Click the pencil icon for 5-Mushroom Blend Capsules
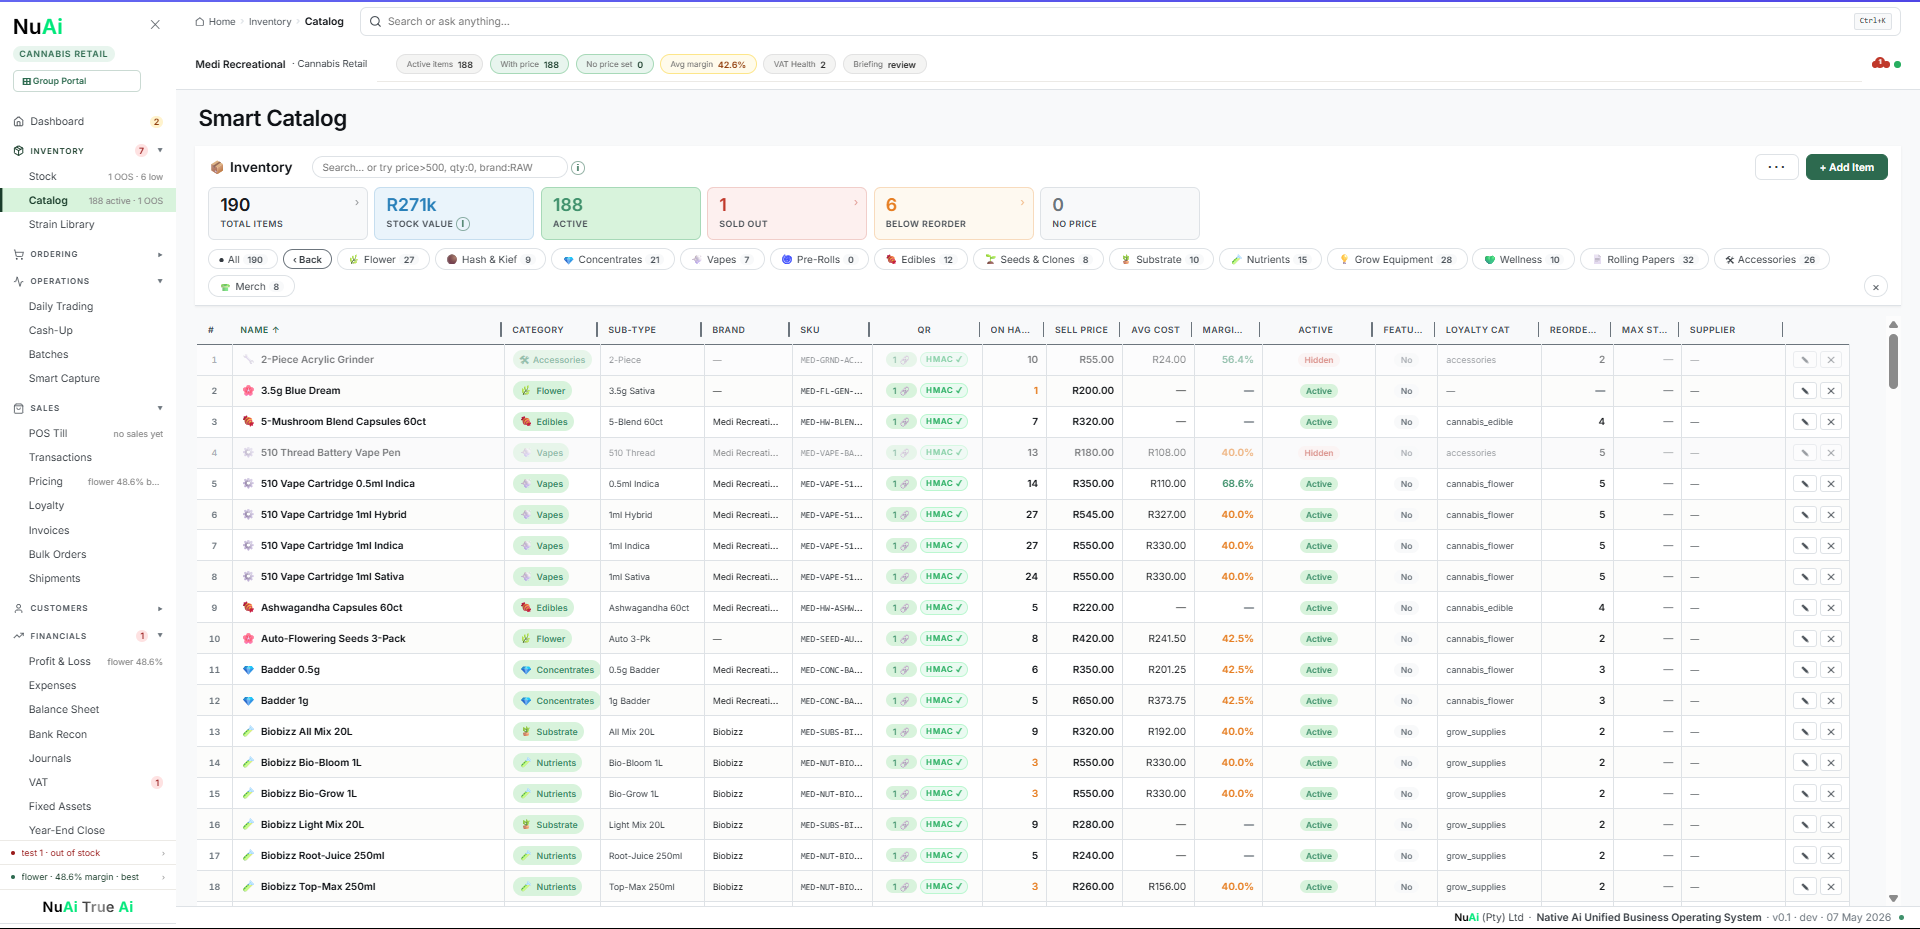The height and width of the screenshot is (929, 1920). pyautogui.click(x=1805, y=422)
